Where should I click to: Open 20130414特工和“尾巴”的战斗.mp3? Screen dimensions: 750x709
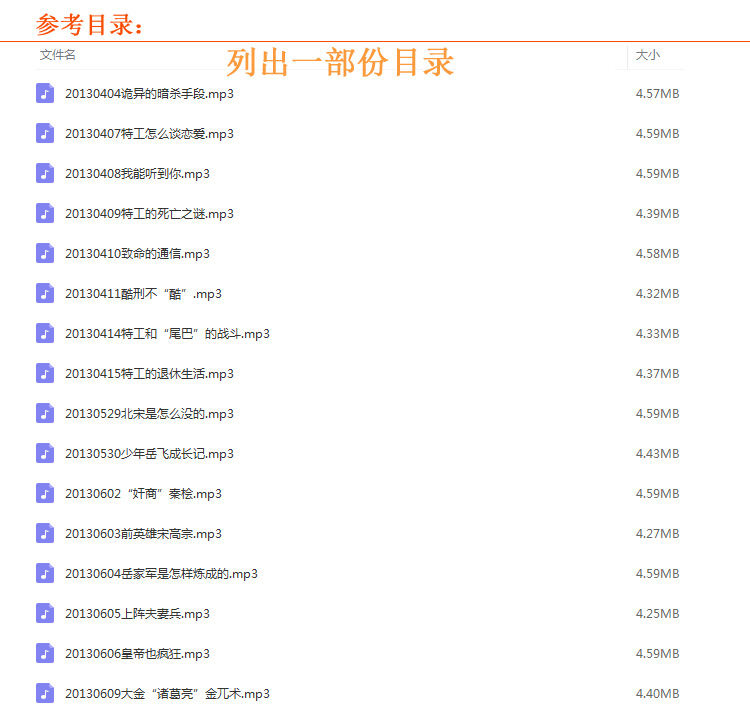click(x=167, y=334)
